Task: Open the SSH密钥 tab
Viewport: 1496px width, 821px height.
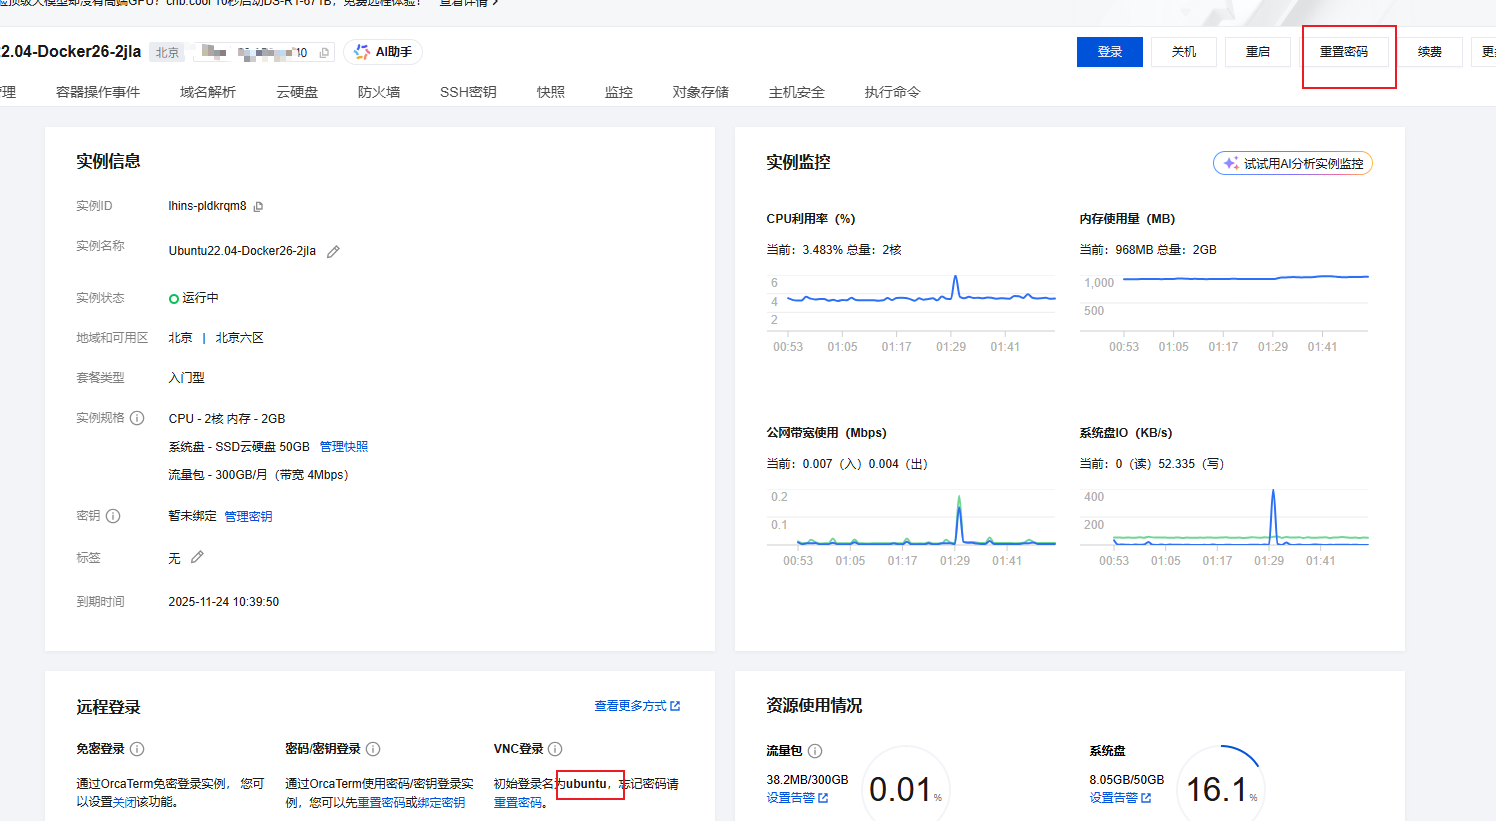Action: (x=468, y=92)
